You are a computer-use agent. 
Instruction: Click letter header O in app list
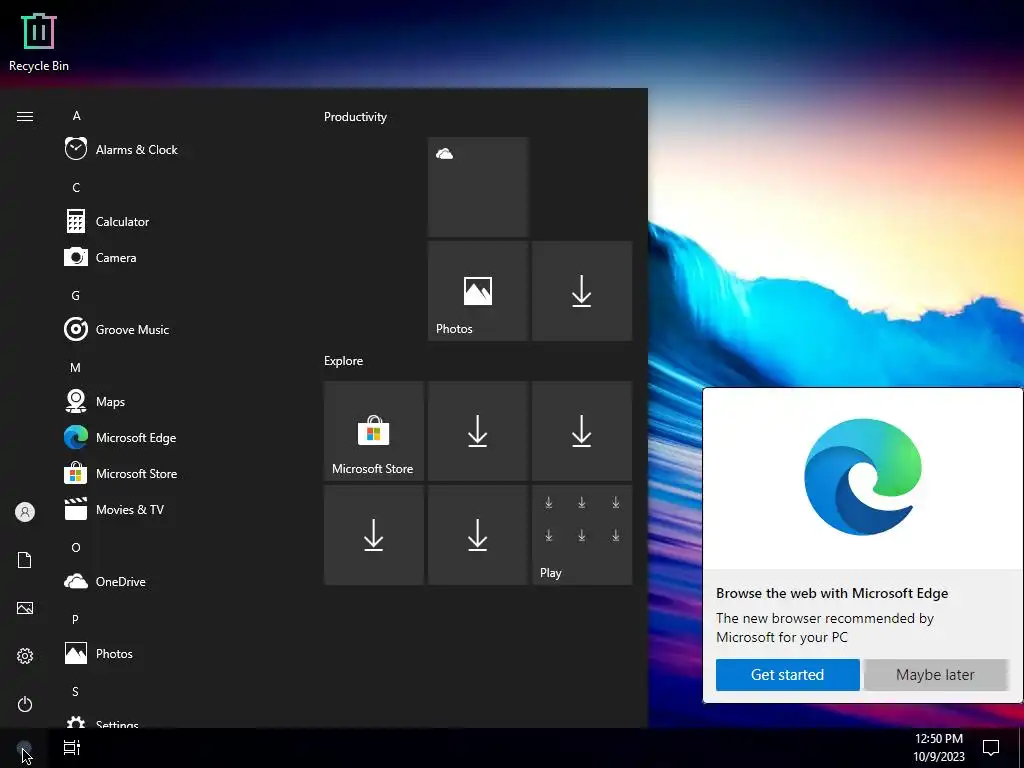pos(76,547)
